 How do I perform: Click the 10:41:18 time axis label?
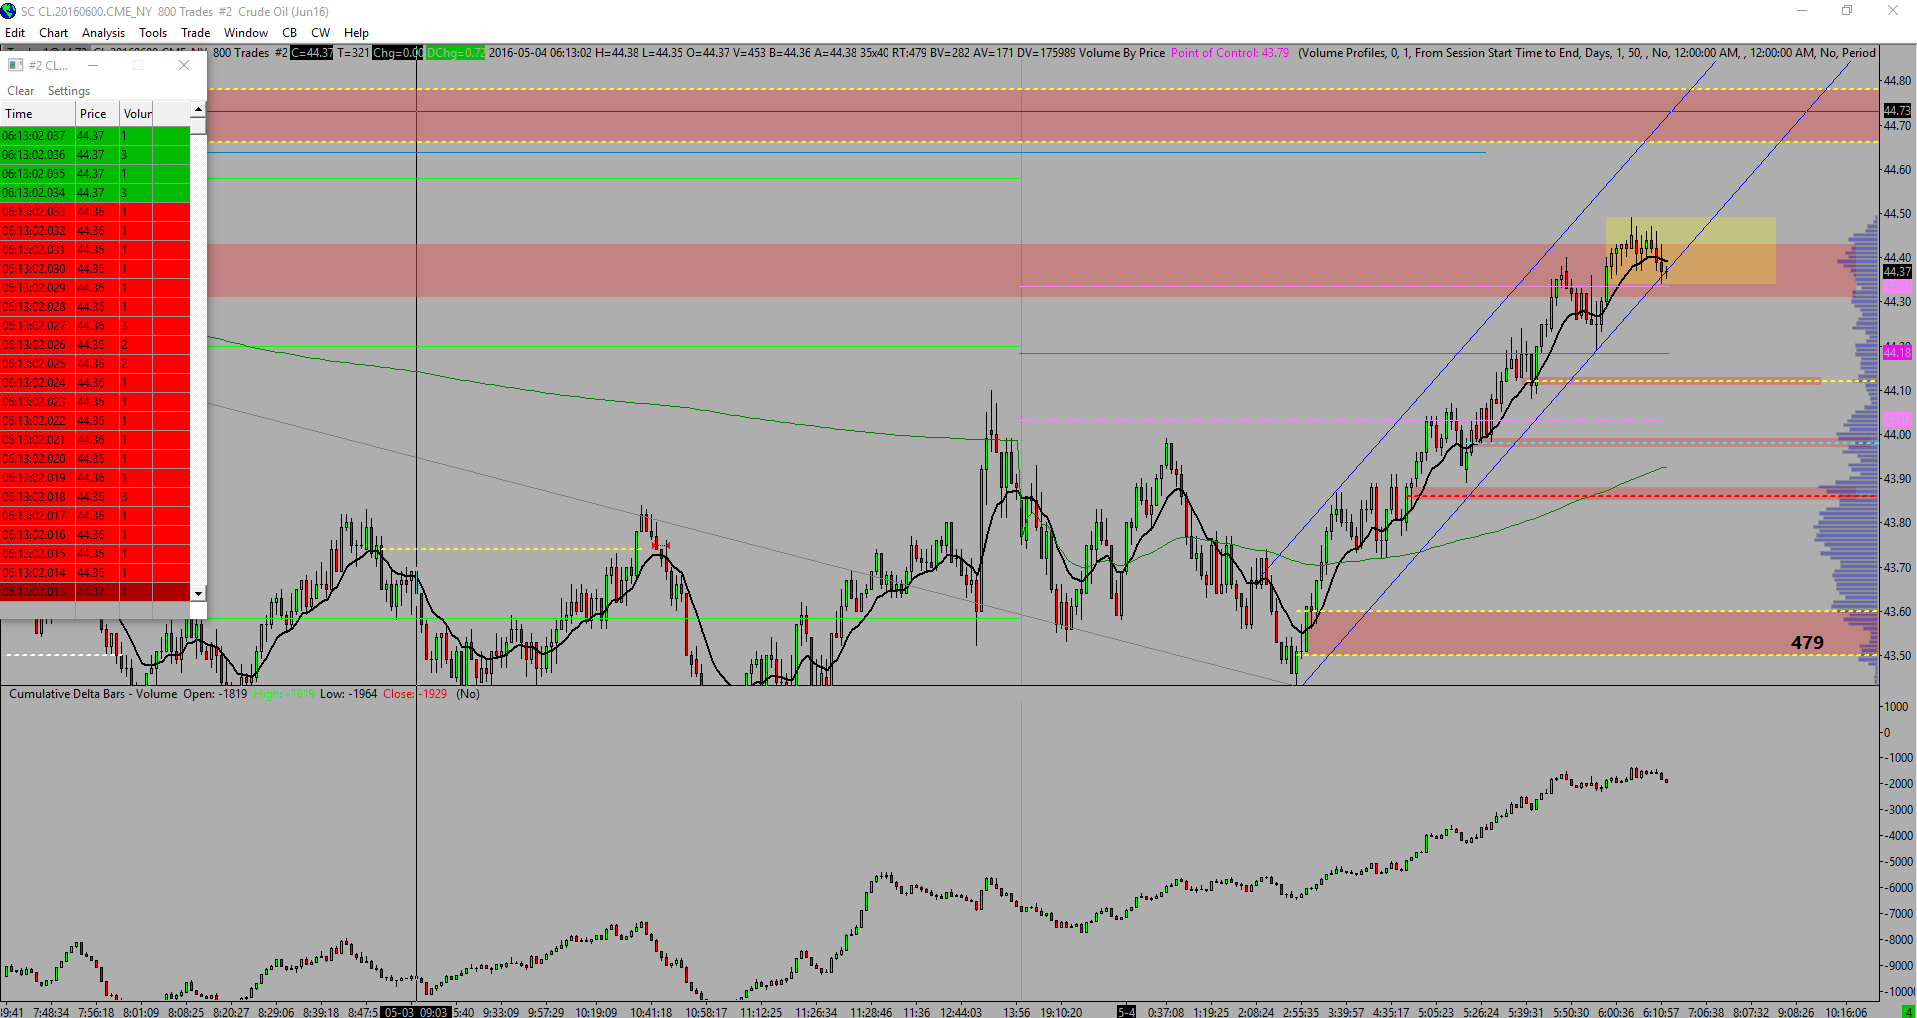click(651, 1012)
